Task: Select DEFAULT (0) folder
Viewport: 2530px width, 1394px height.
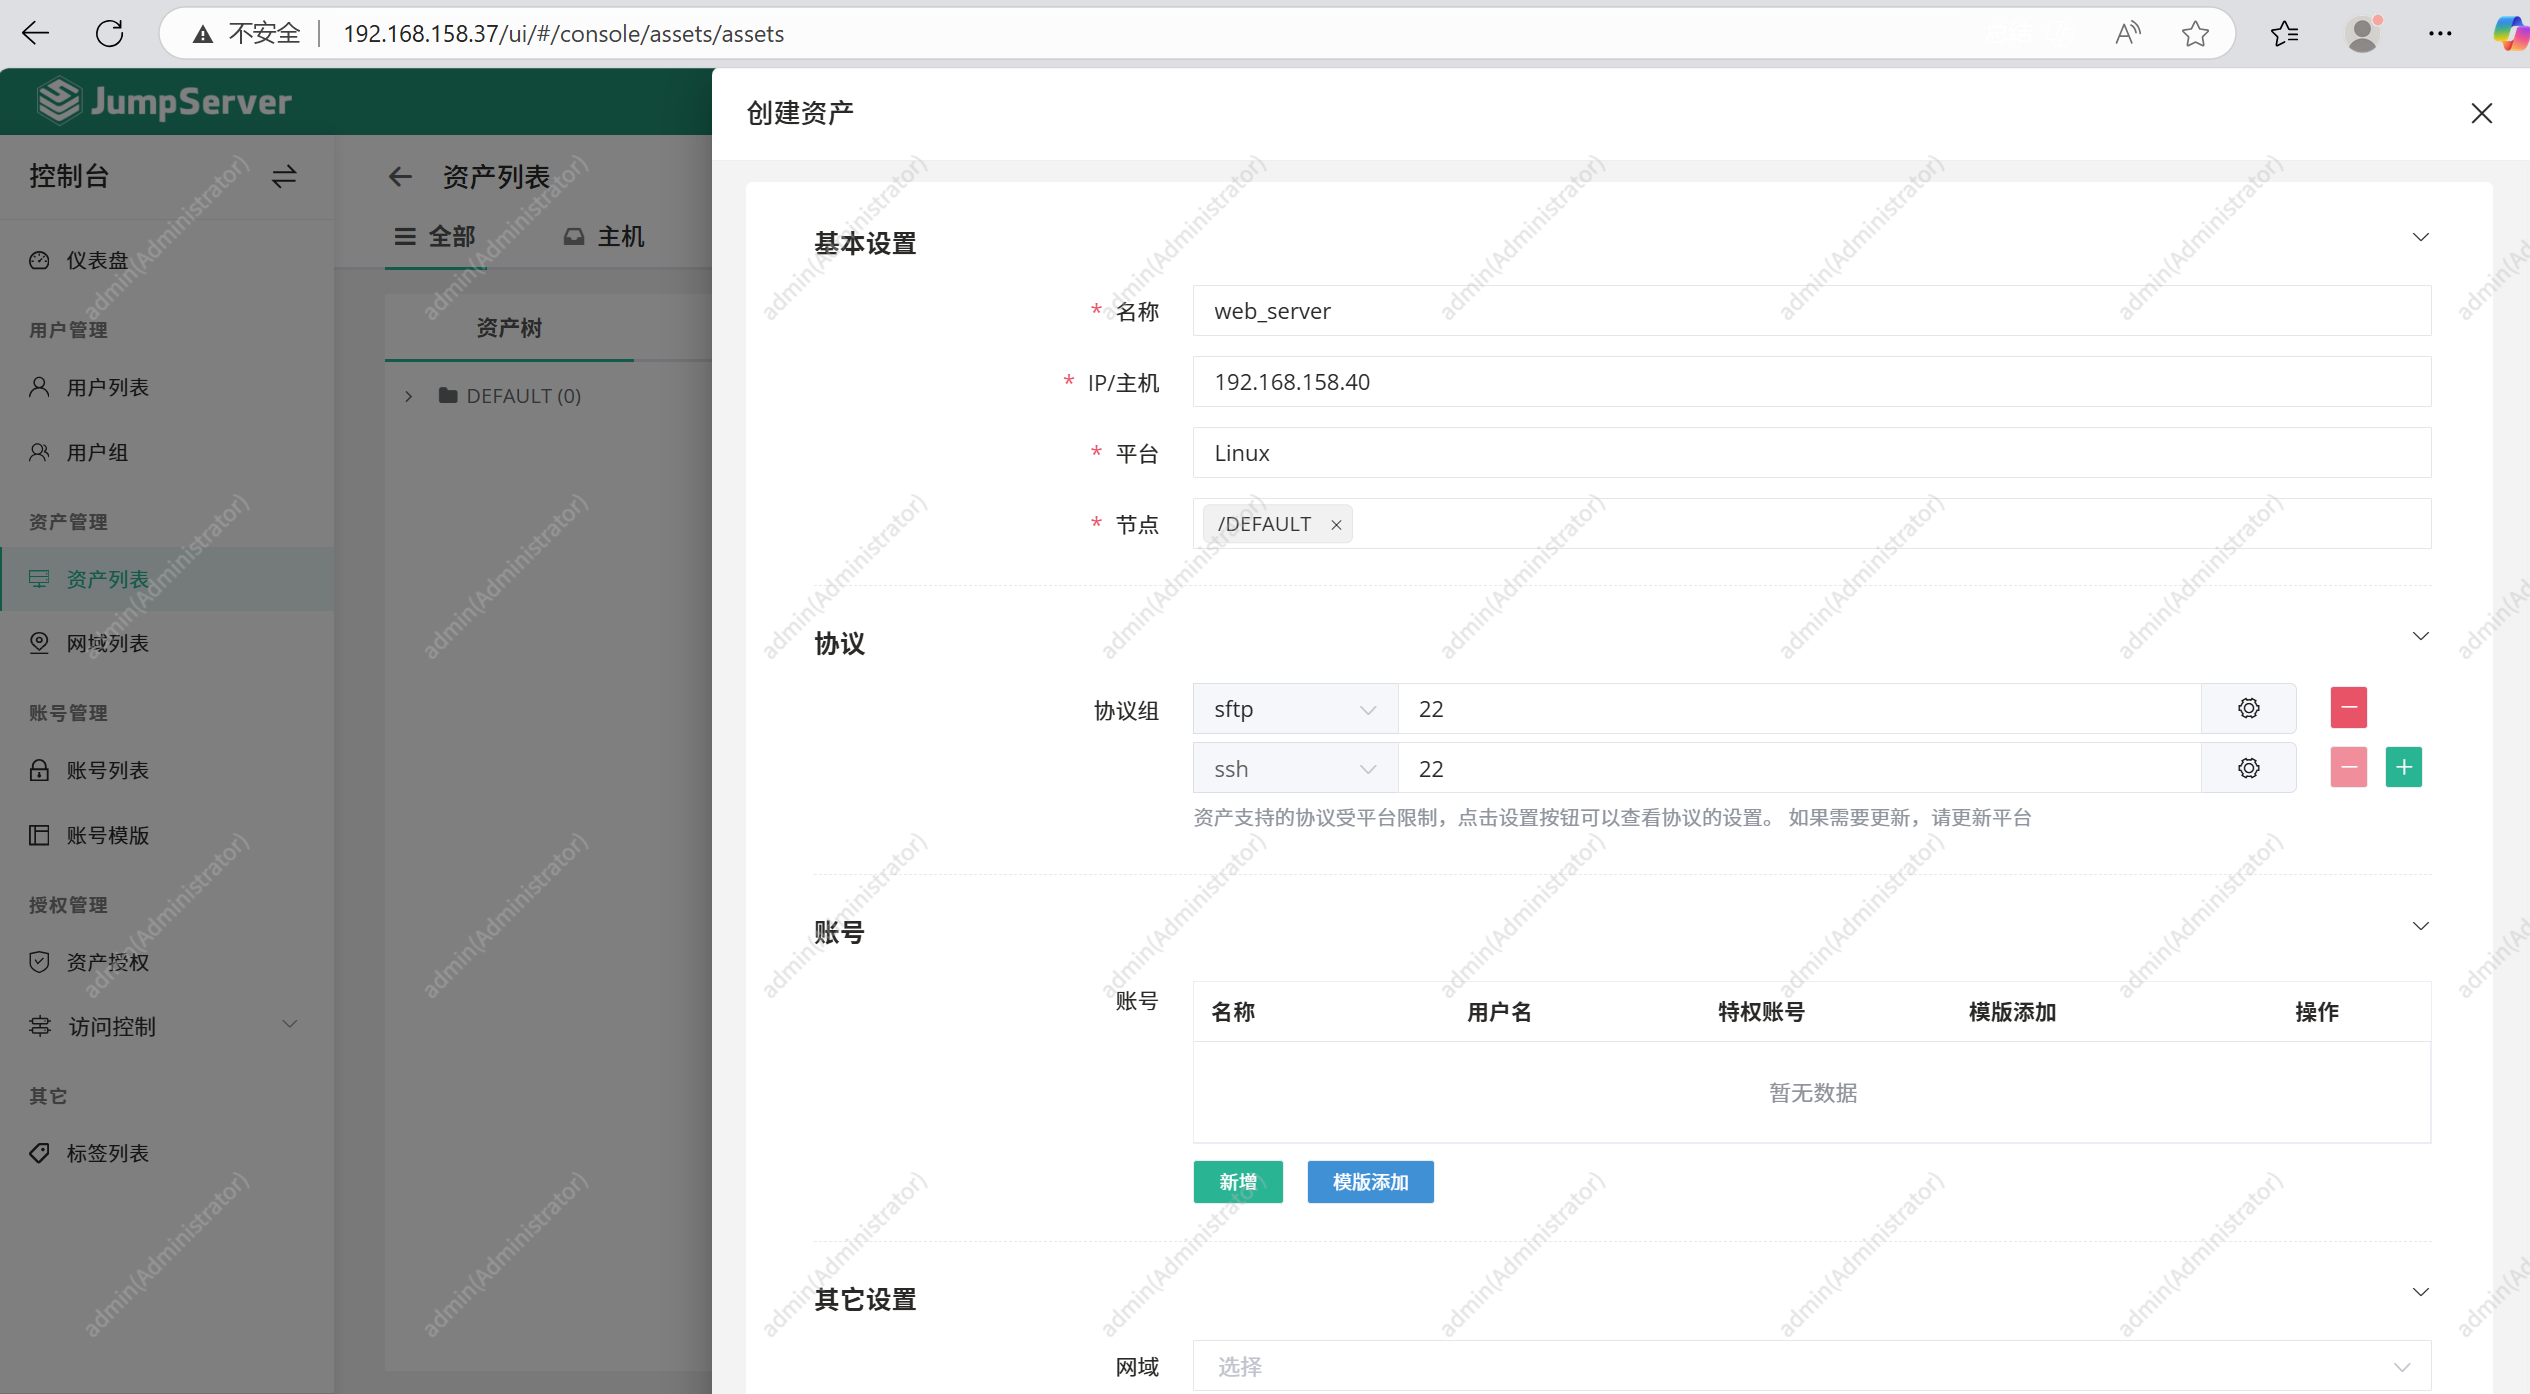Action: [510, 397]
